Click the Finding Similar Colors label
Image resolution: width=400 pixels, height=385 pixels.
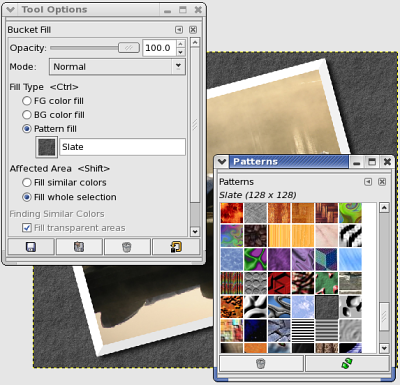[x=57, y=214]
